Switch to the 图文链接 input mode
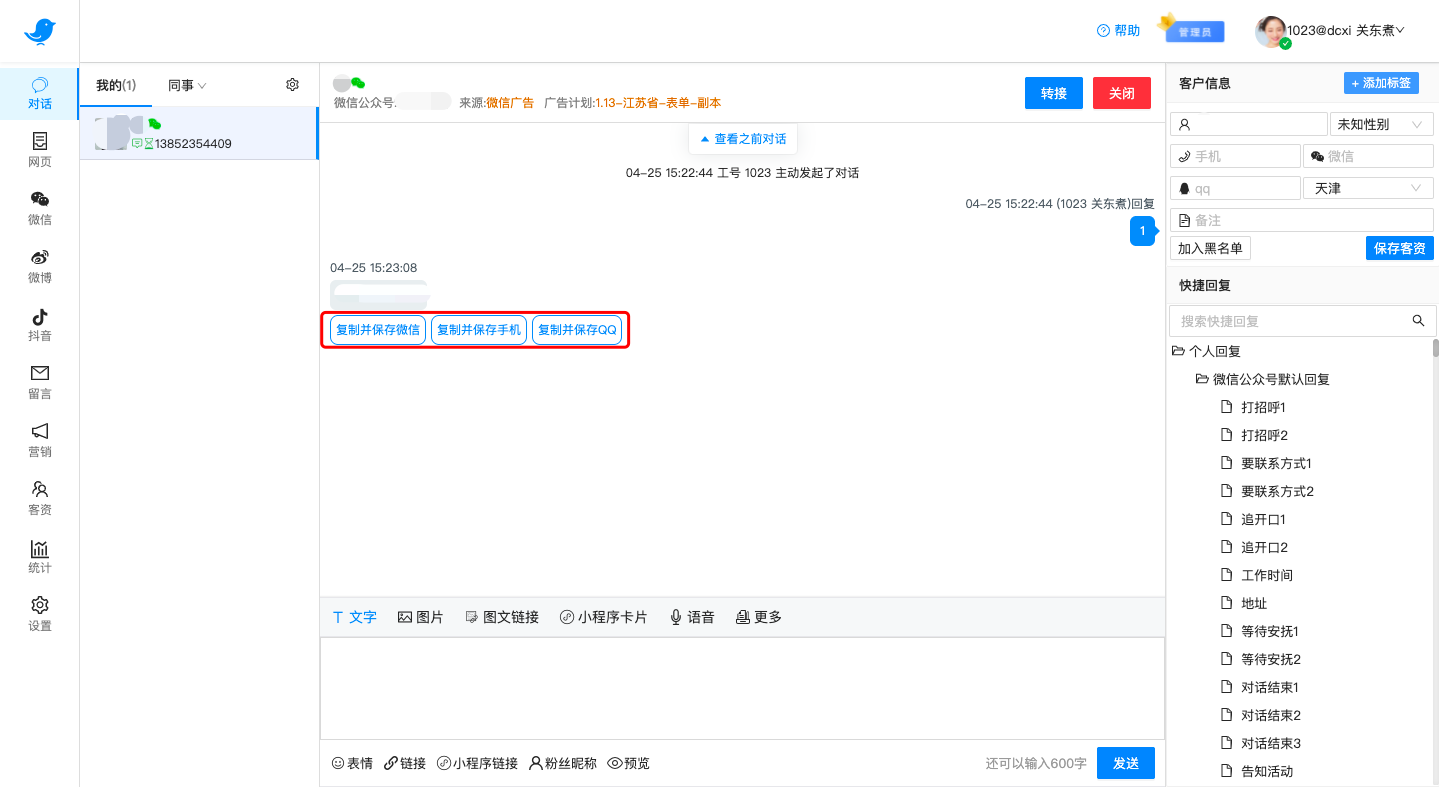 [502, 616]
